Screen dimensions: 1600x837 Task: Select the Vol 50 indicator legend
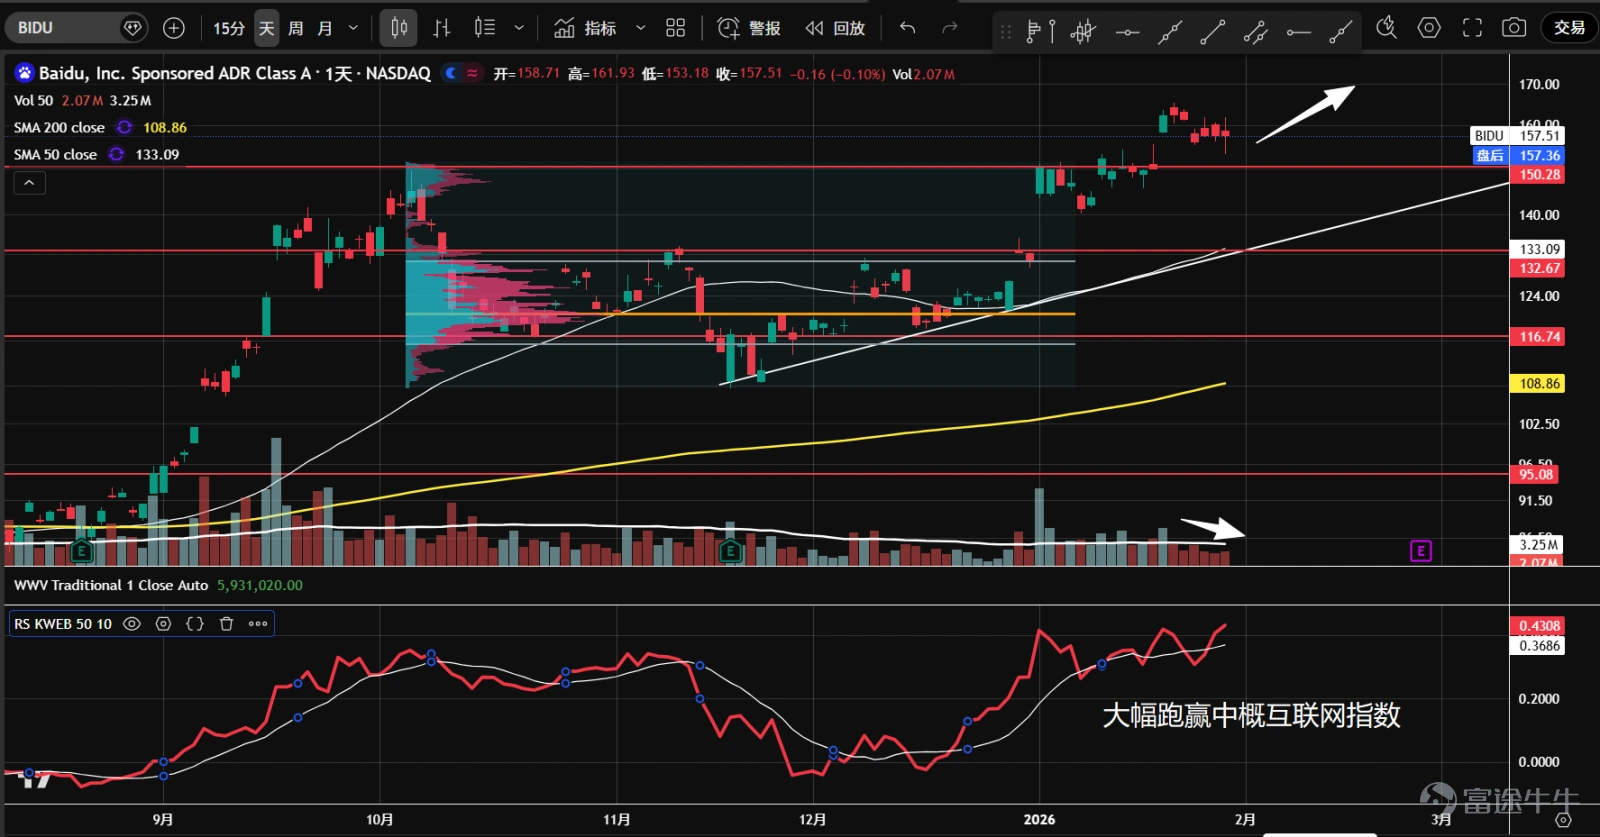33,100
